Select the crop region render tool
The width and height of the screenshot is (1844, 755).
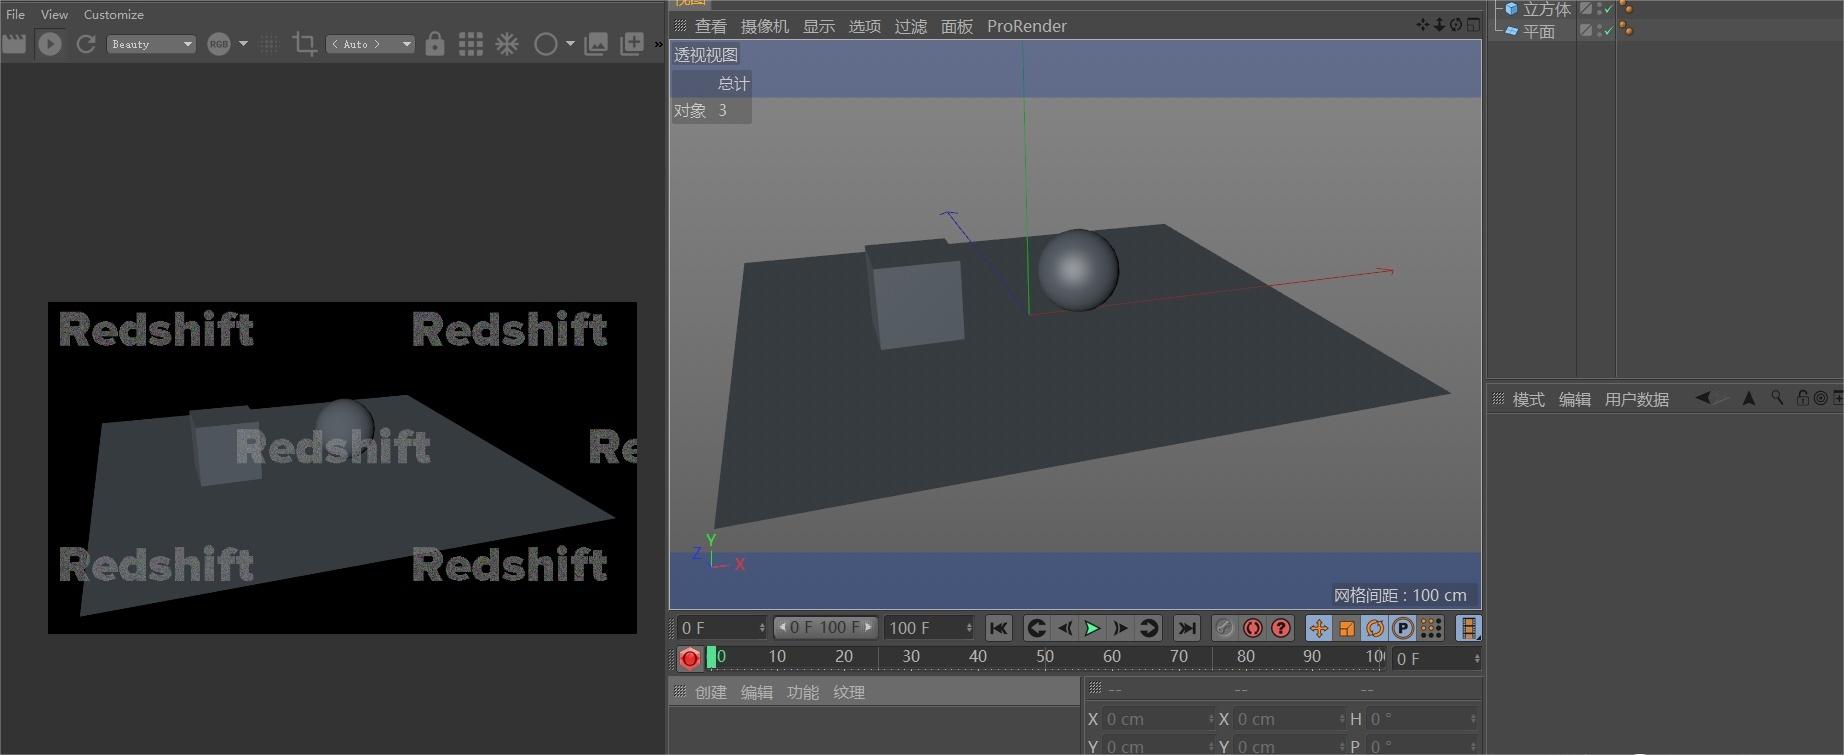coord(304,44)
